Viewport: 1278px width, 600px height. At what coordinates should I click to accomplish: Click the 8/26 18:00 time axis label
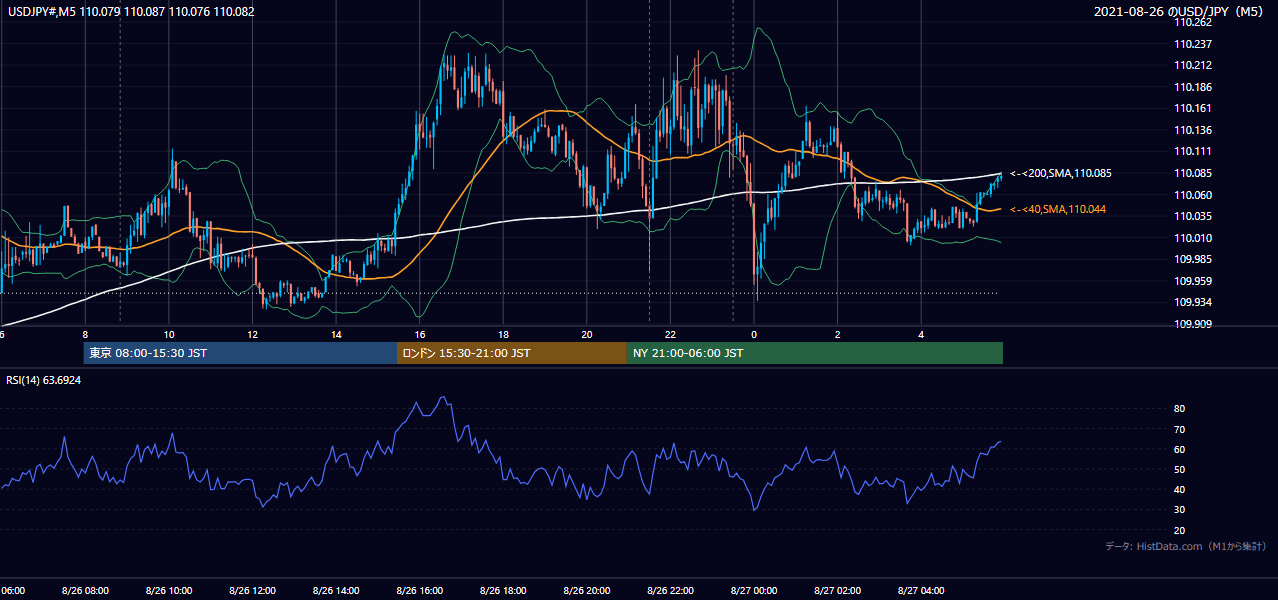coord(503,591)
